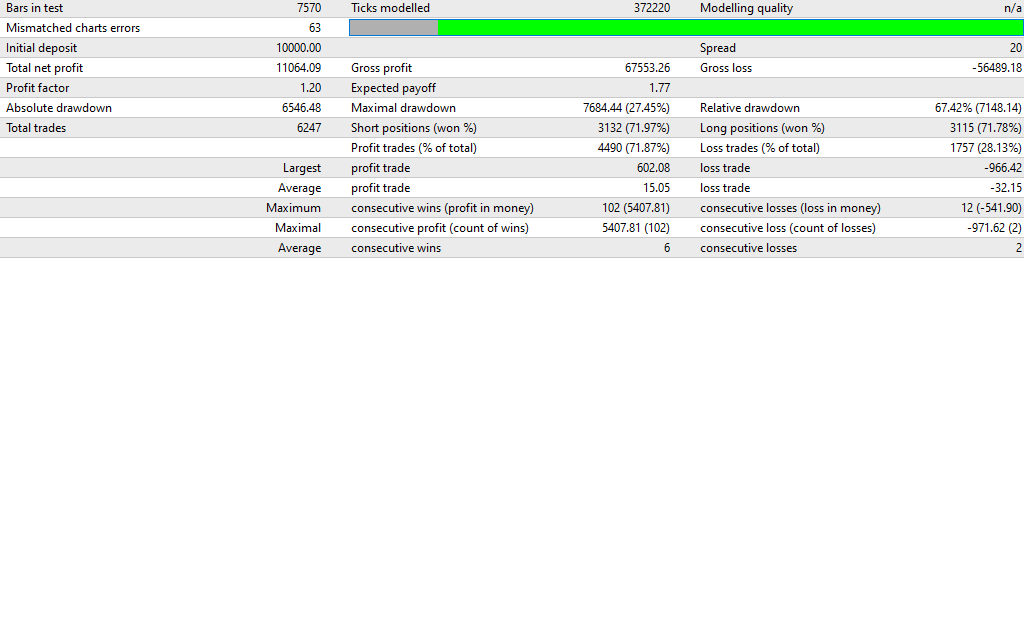The height and width of the screenshot is (640, 1024).
Task: Select the Largest loss trade value -966.42
Action: [x=1003, y=168]
